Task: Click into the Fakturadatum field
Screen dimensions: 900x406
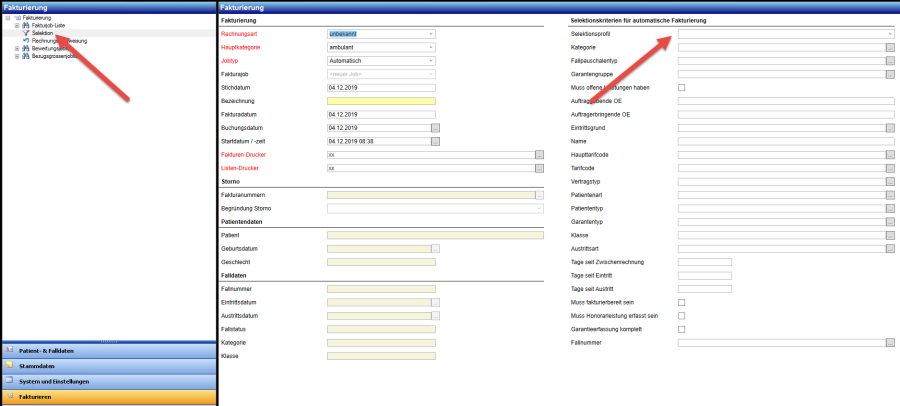Action: pyautogui.click(x=381, y=114)
